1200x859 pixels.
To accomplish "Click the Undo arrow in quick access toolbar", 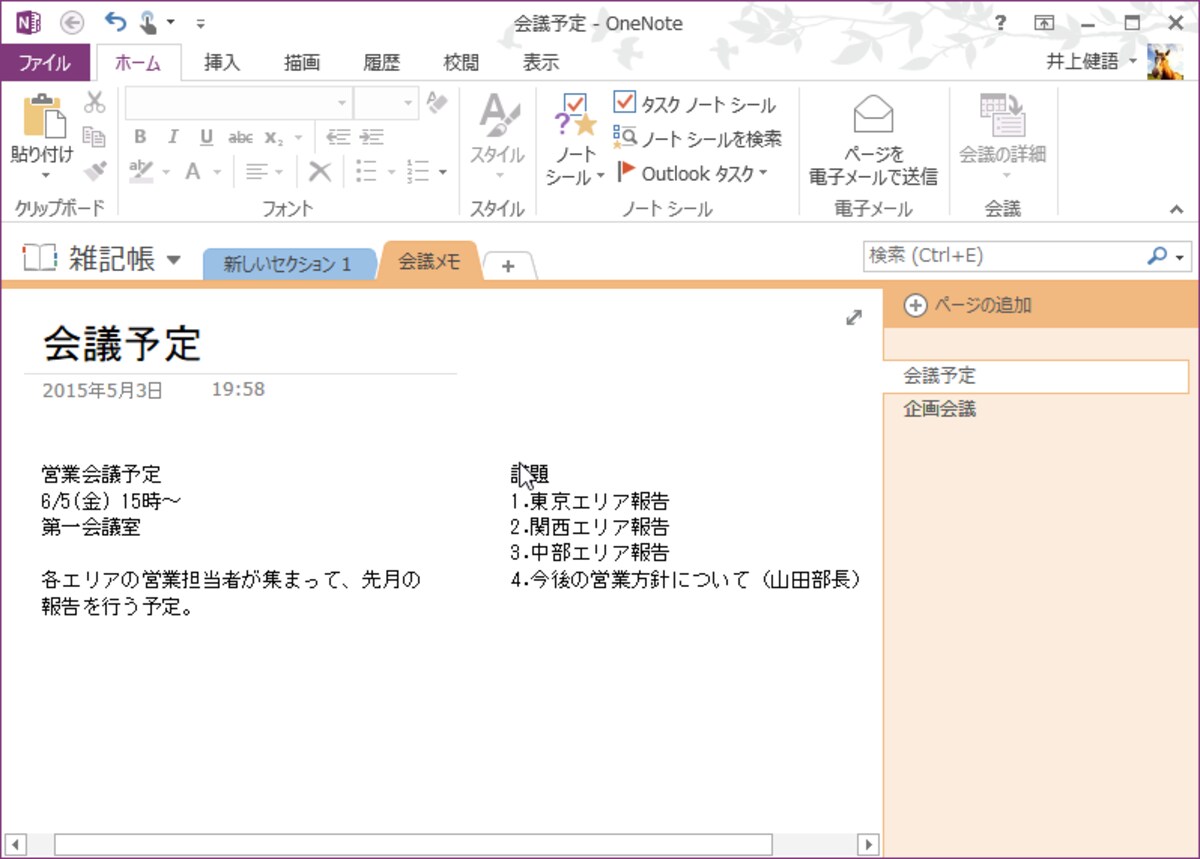I will click(116, 21).
